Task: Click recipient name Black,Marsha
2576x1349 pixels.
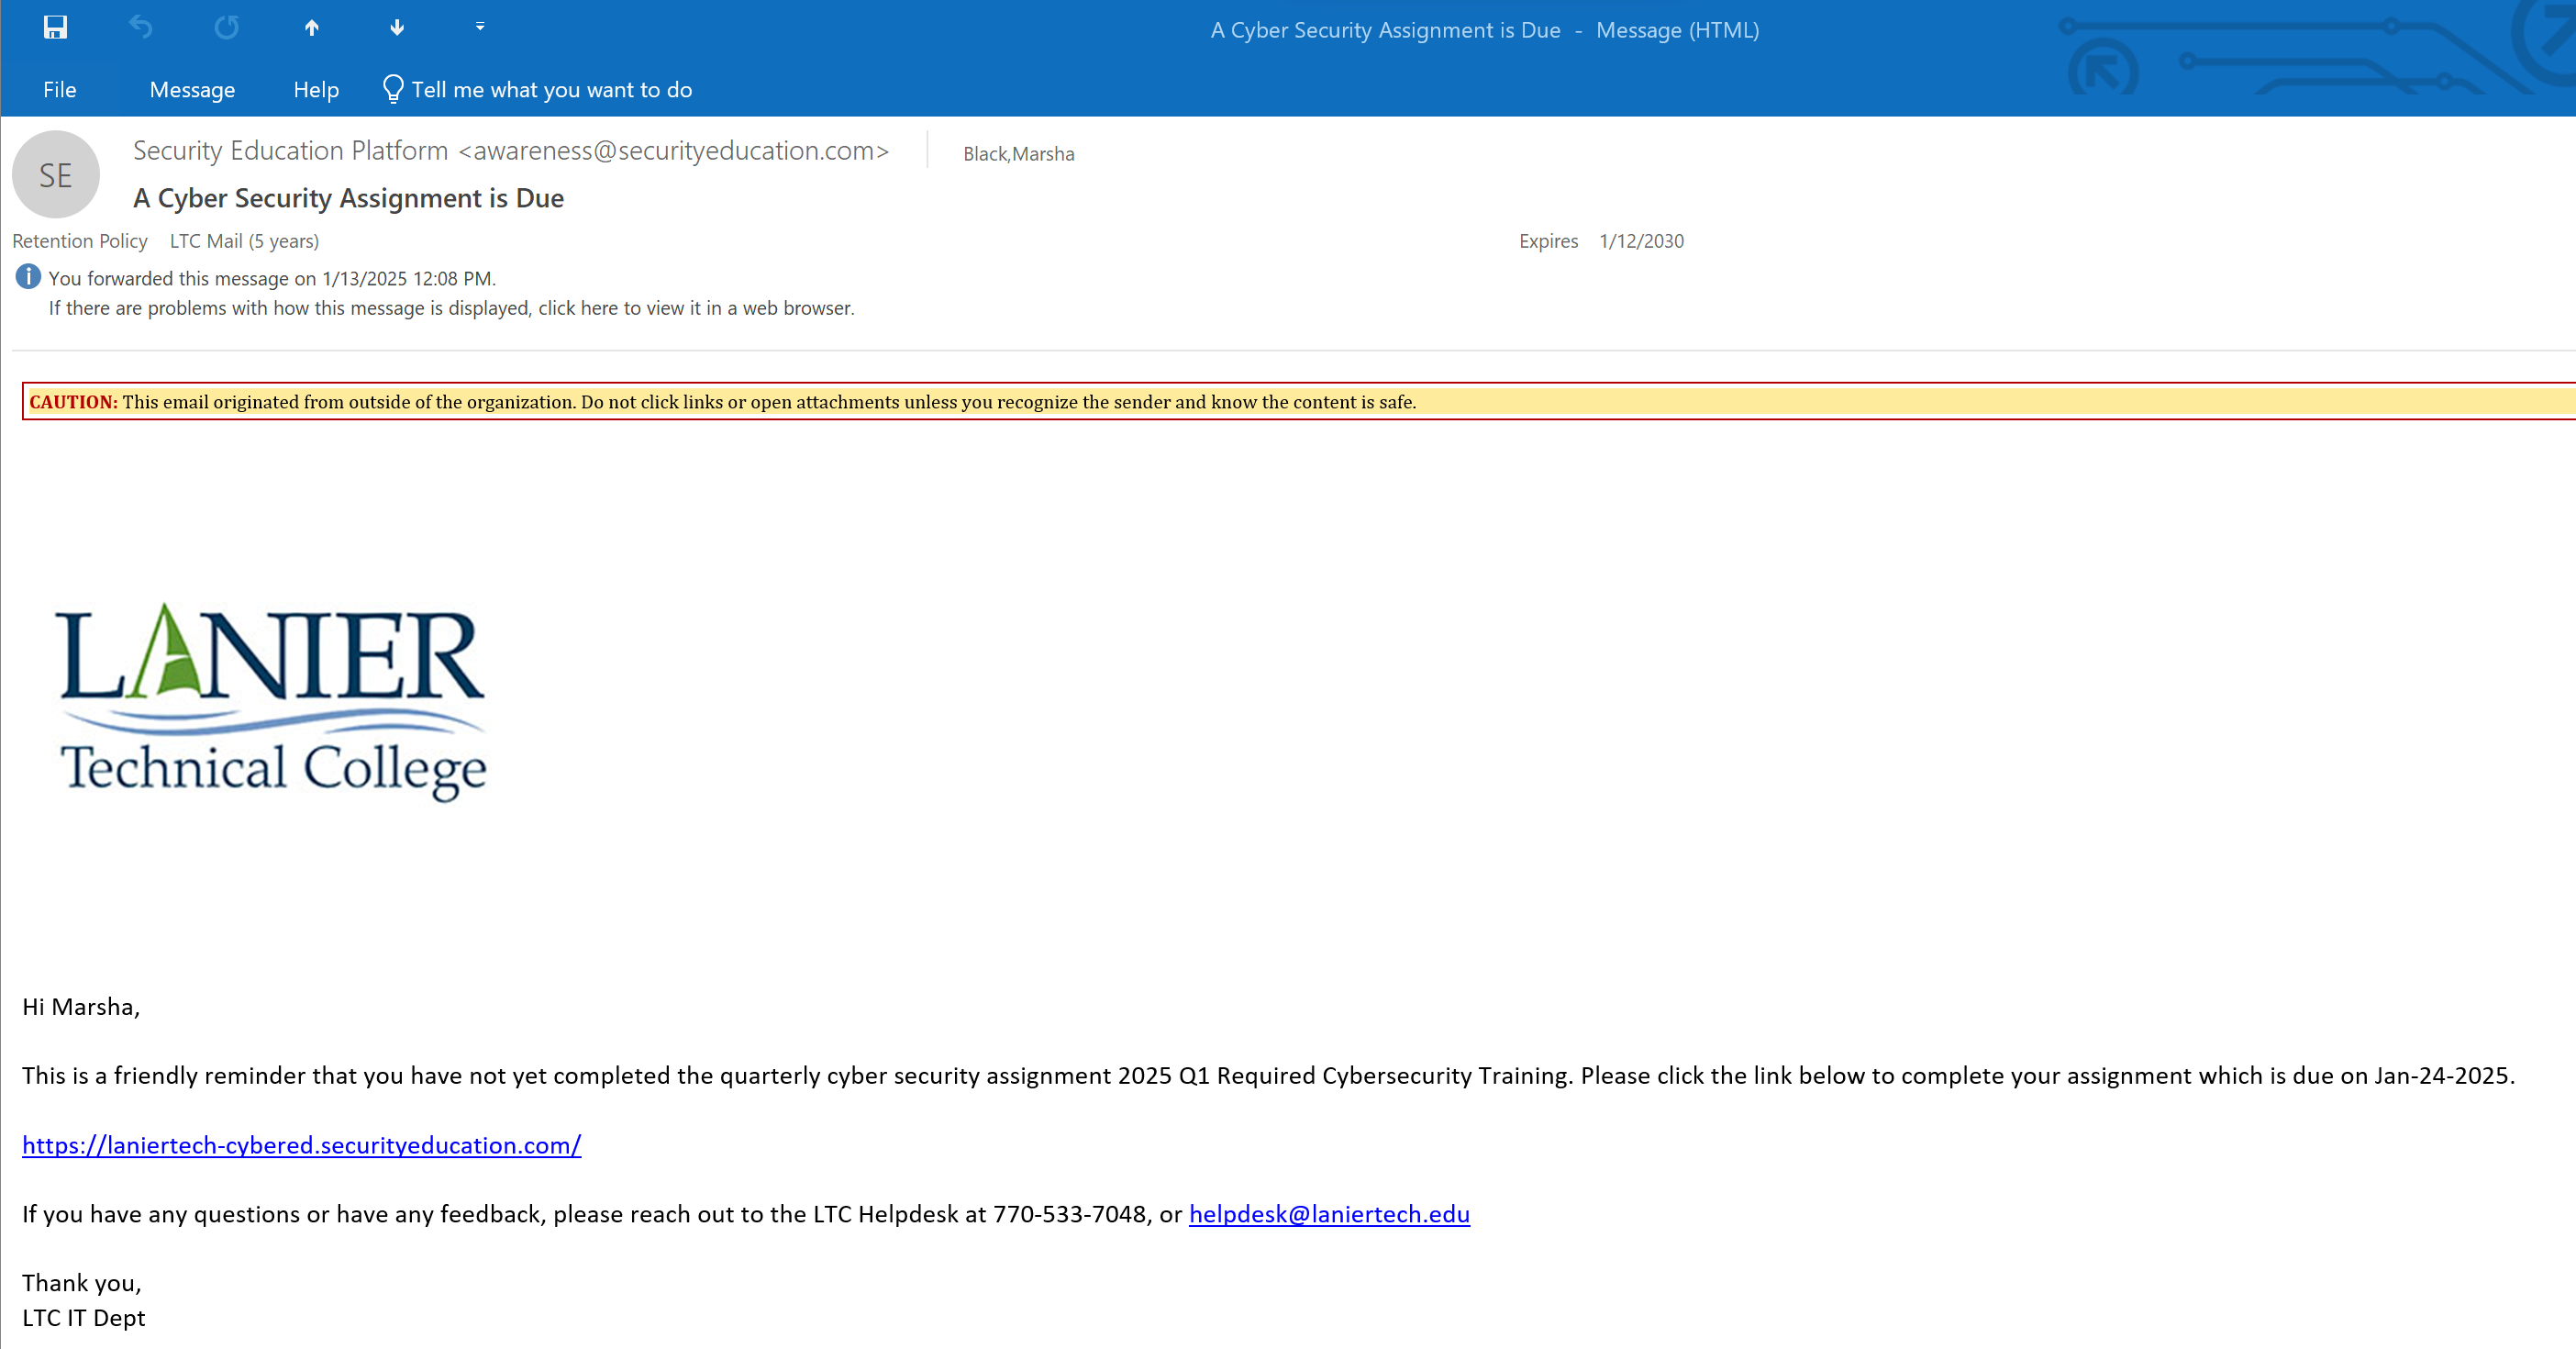Action: coord(1018,154)
